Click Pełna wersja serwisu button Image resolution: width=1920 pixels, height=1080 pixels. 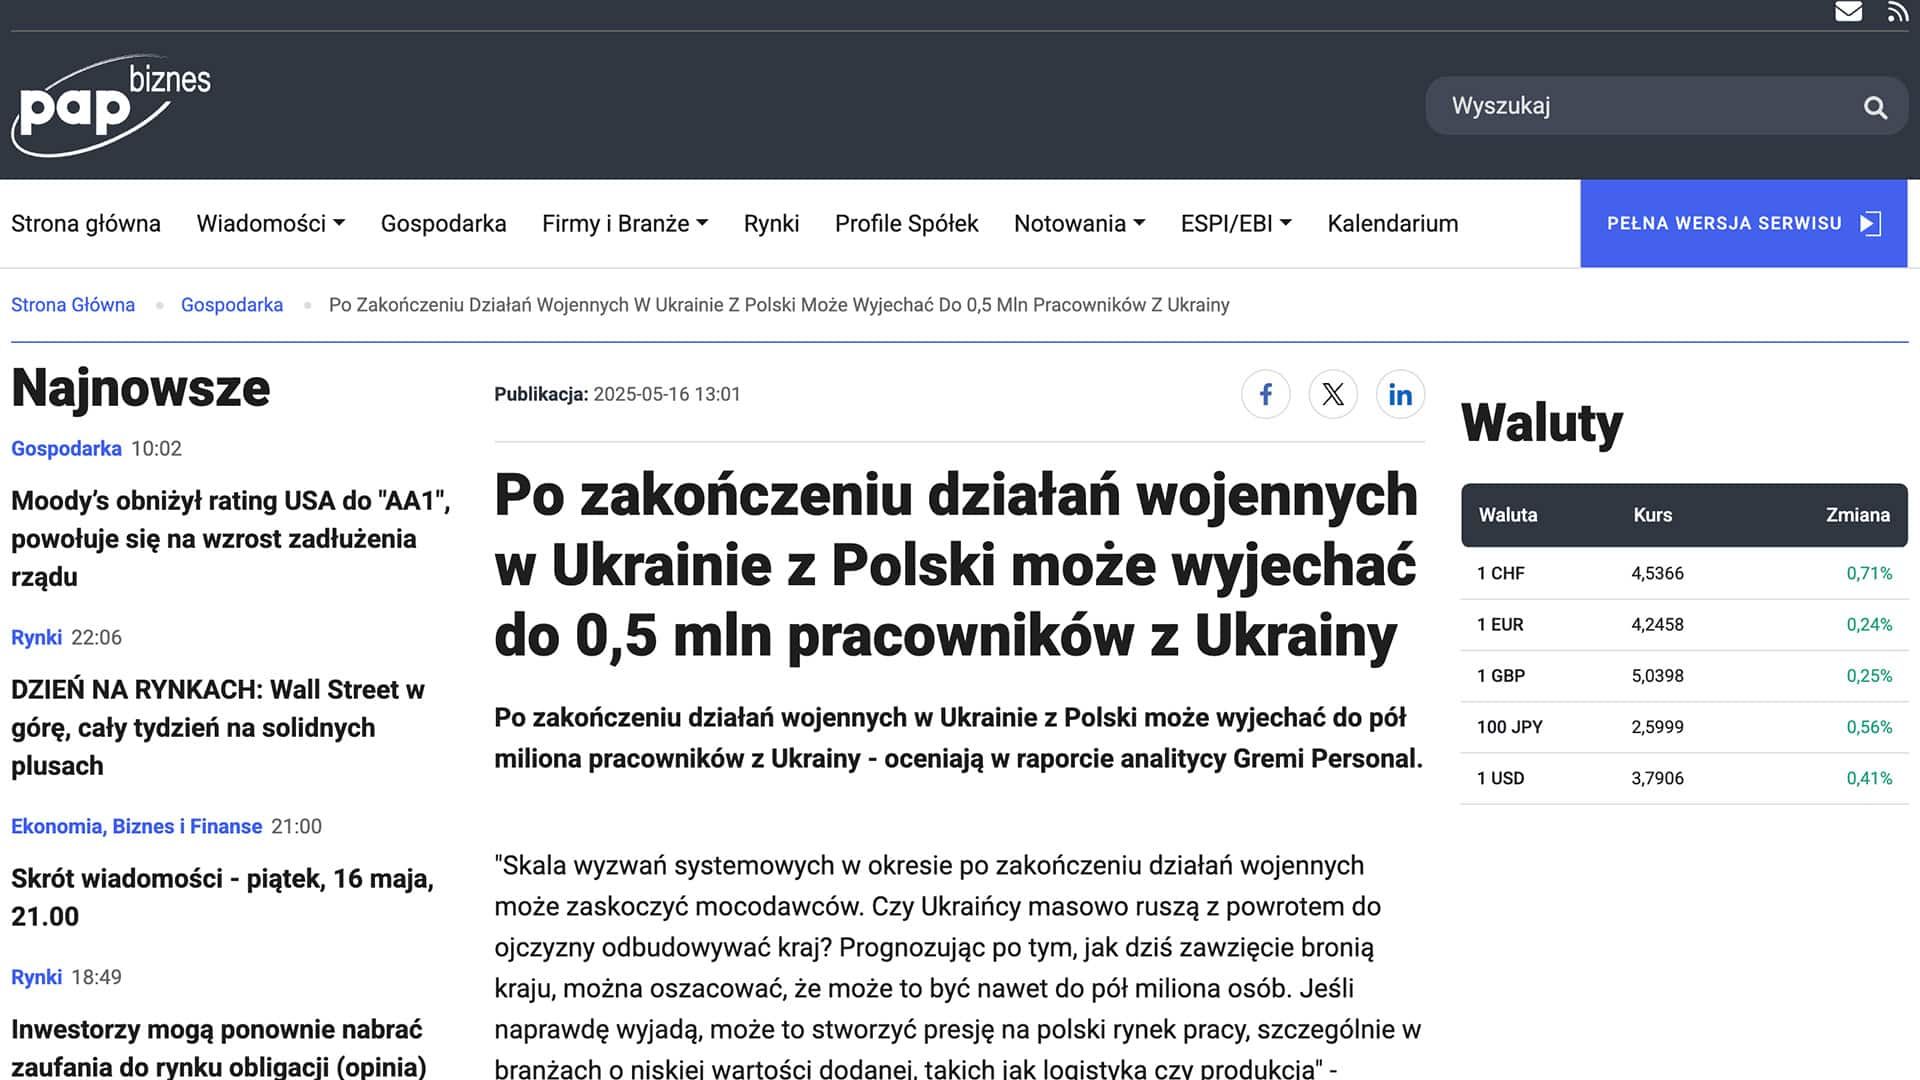click(1743, 223)
